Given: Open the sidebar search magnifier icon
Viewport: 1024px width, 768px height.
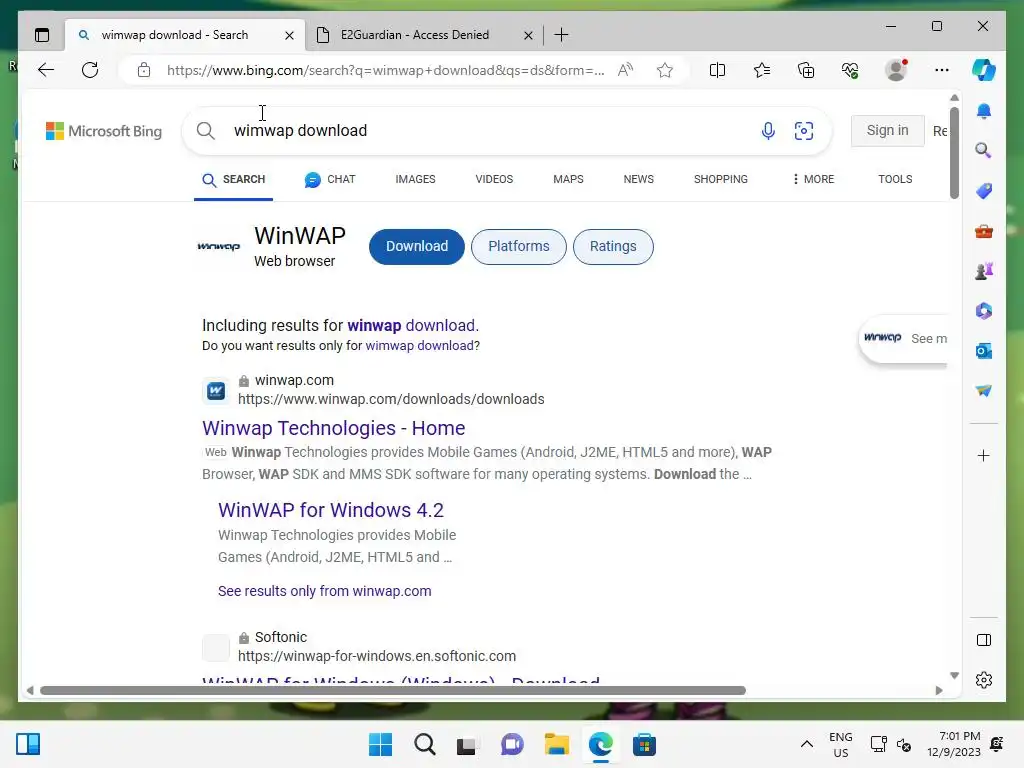Looking at the screenshot, I should coord(984,151).
